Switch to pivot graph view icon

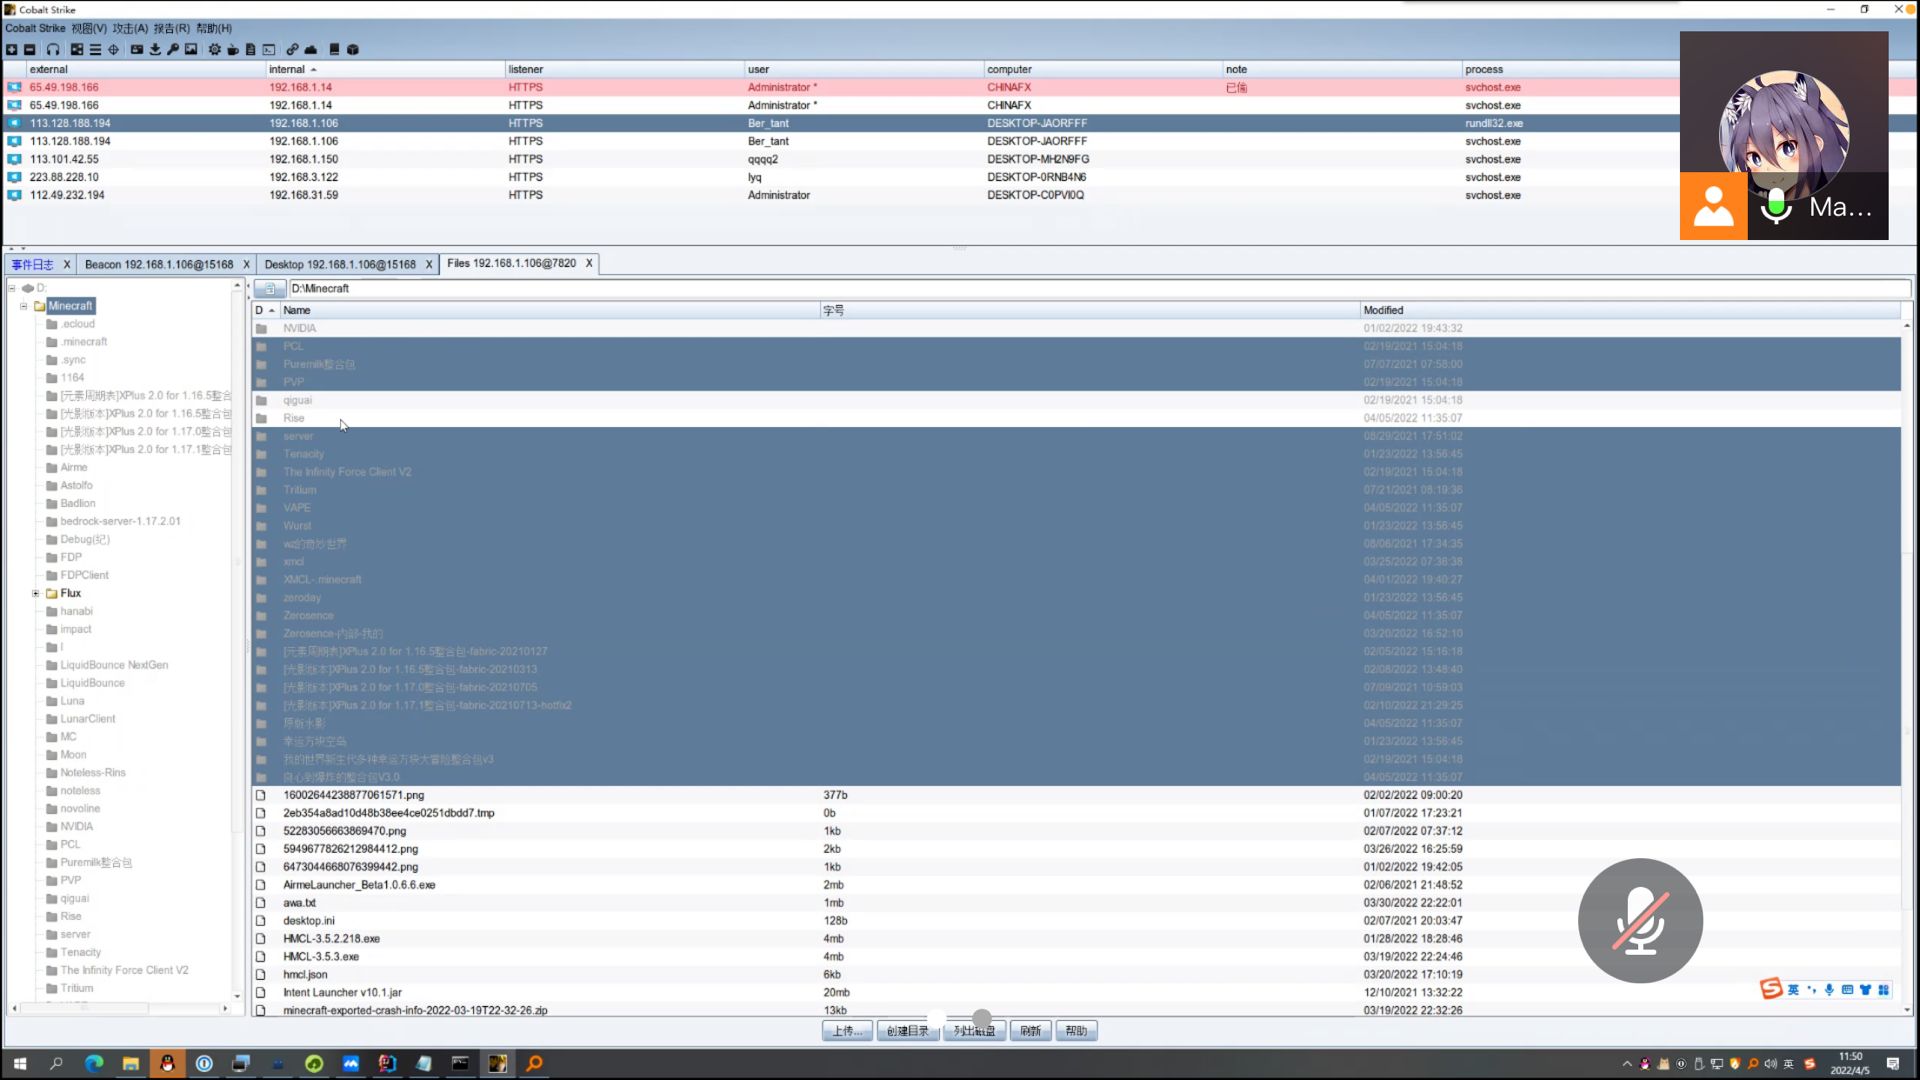coord(77,49)
